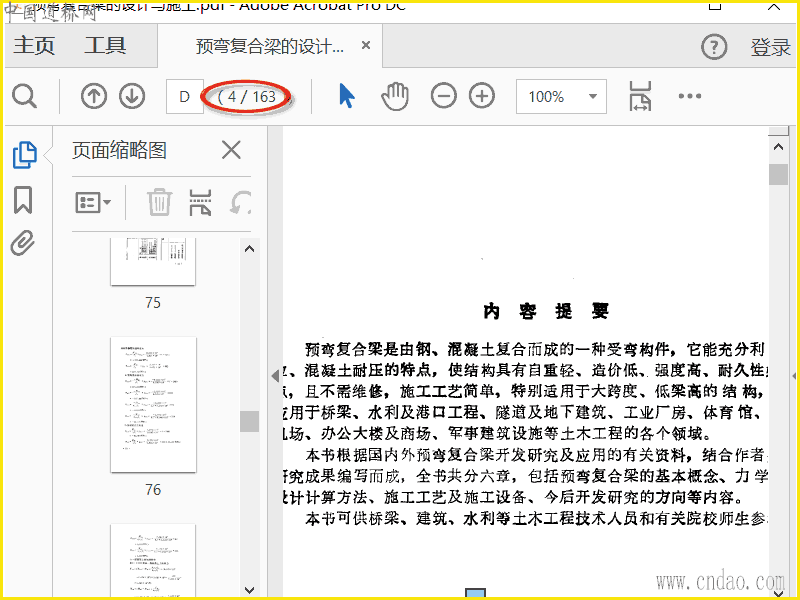Click the thumbnail label 75
The image size is (800, 600).
coord(153,303)
